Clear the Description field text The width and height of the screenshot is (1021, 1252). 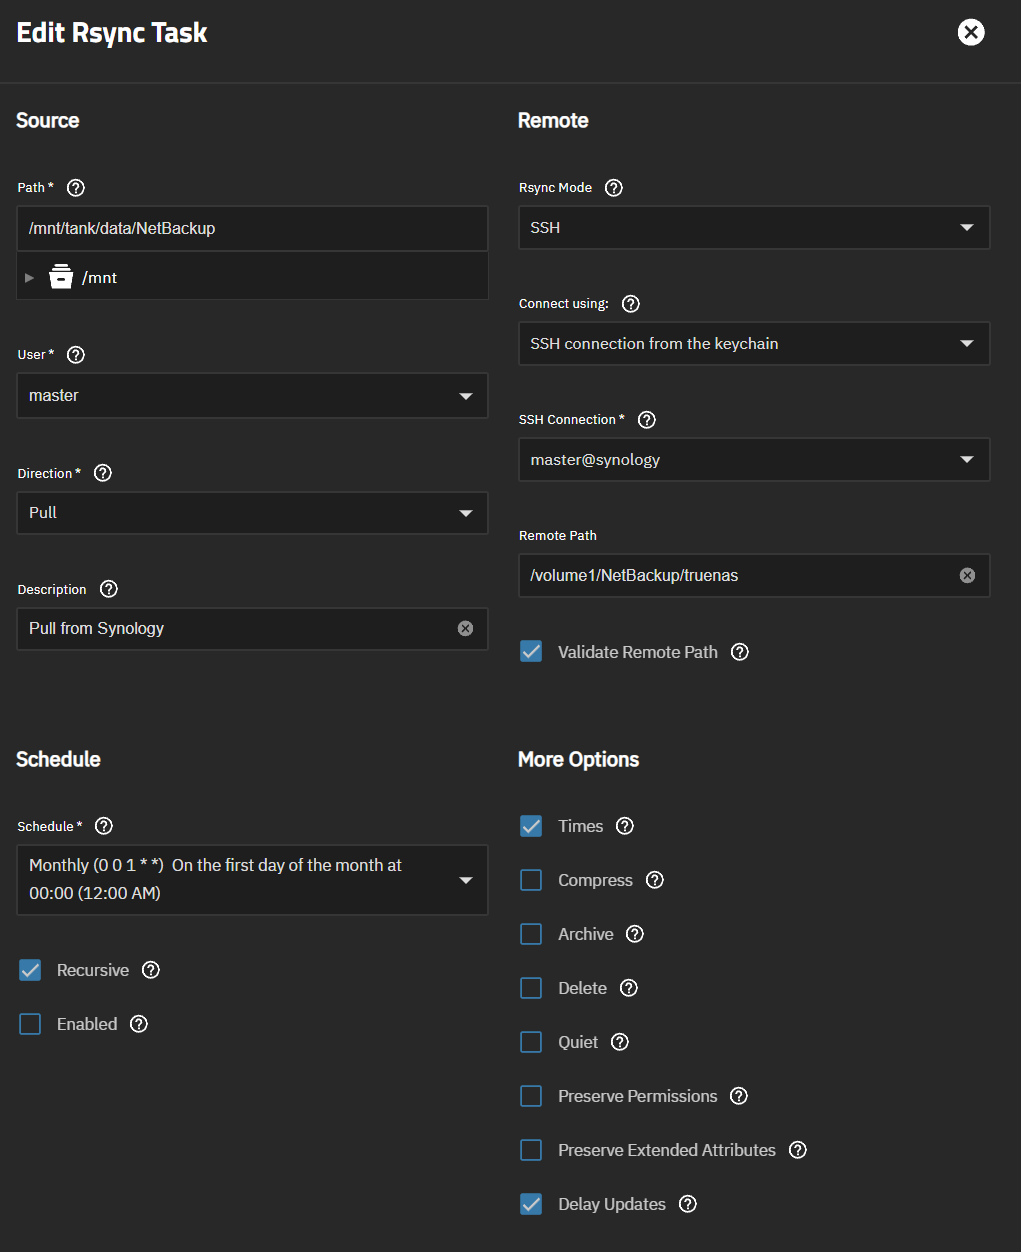pyautogui.click(x=465, y=628)
